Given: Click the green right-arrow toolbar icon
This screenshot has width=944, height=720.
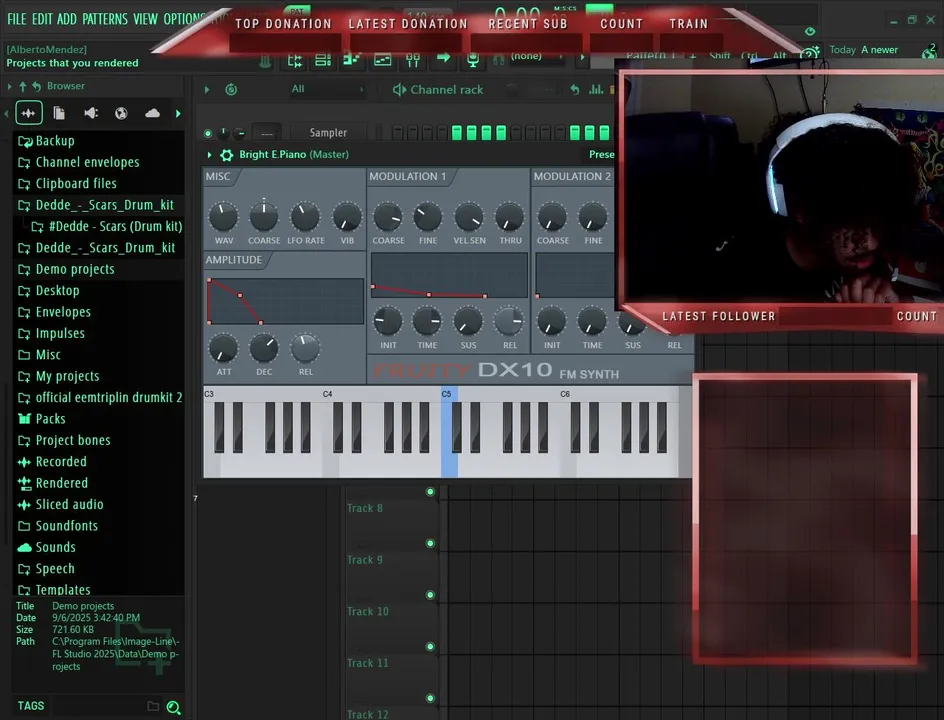Looking at the screenshot, I should pyautogui.click(x=444, y=58).
